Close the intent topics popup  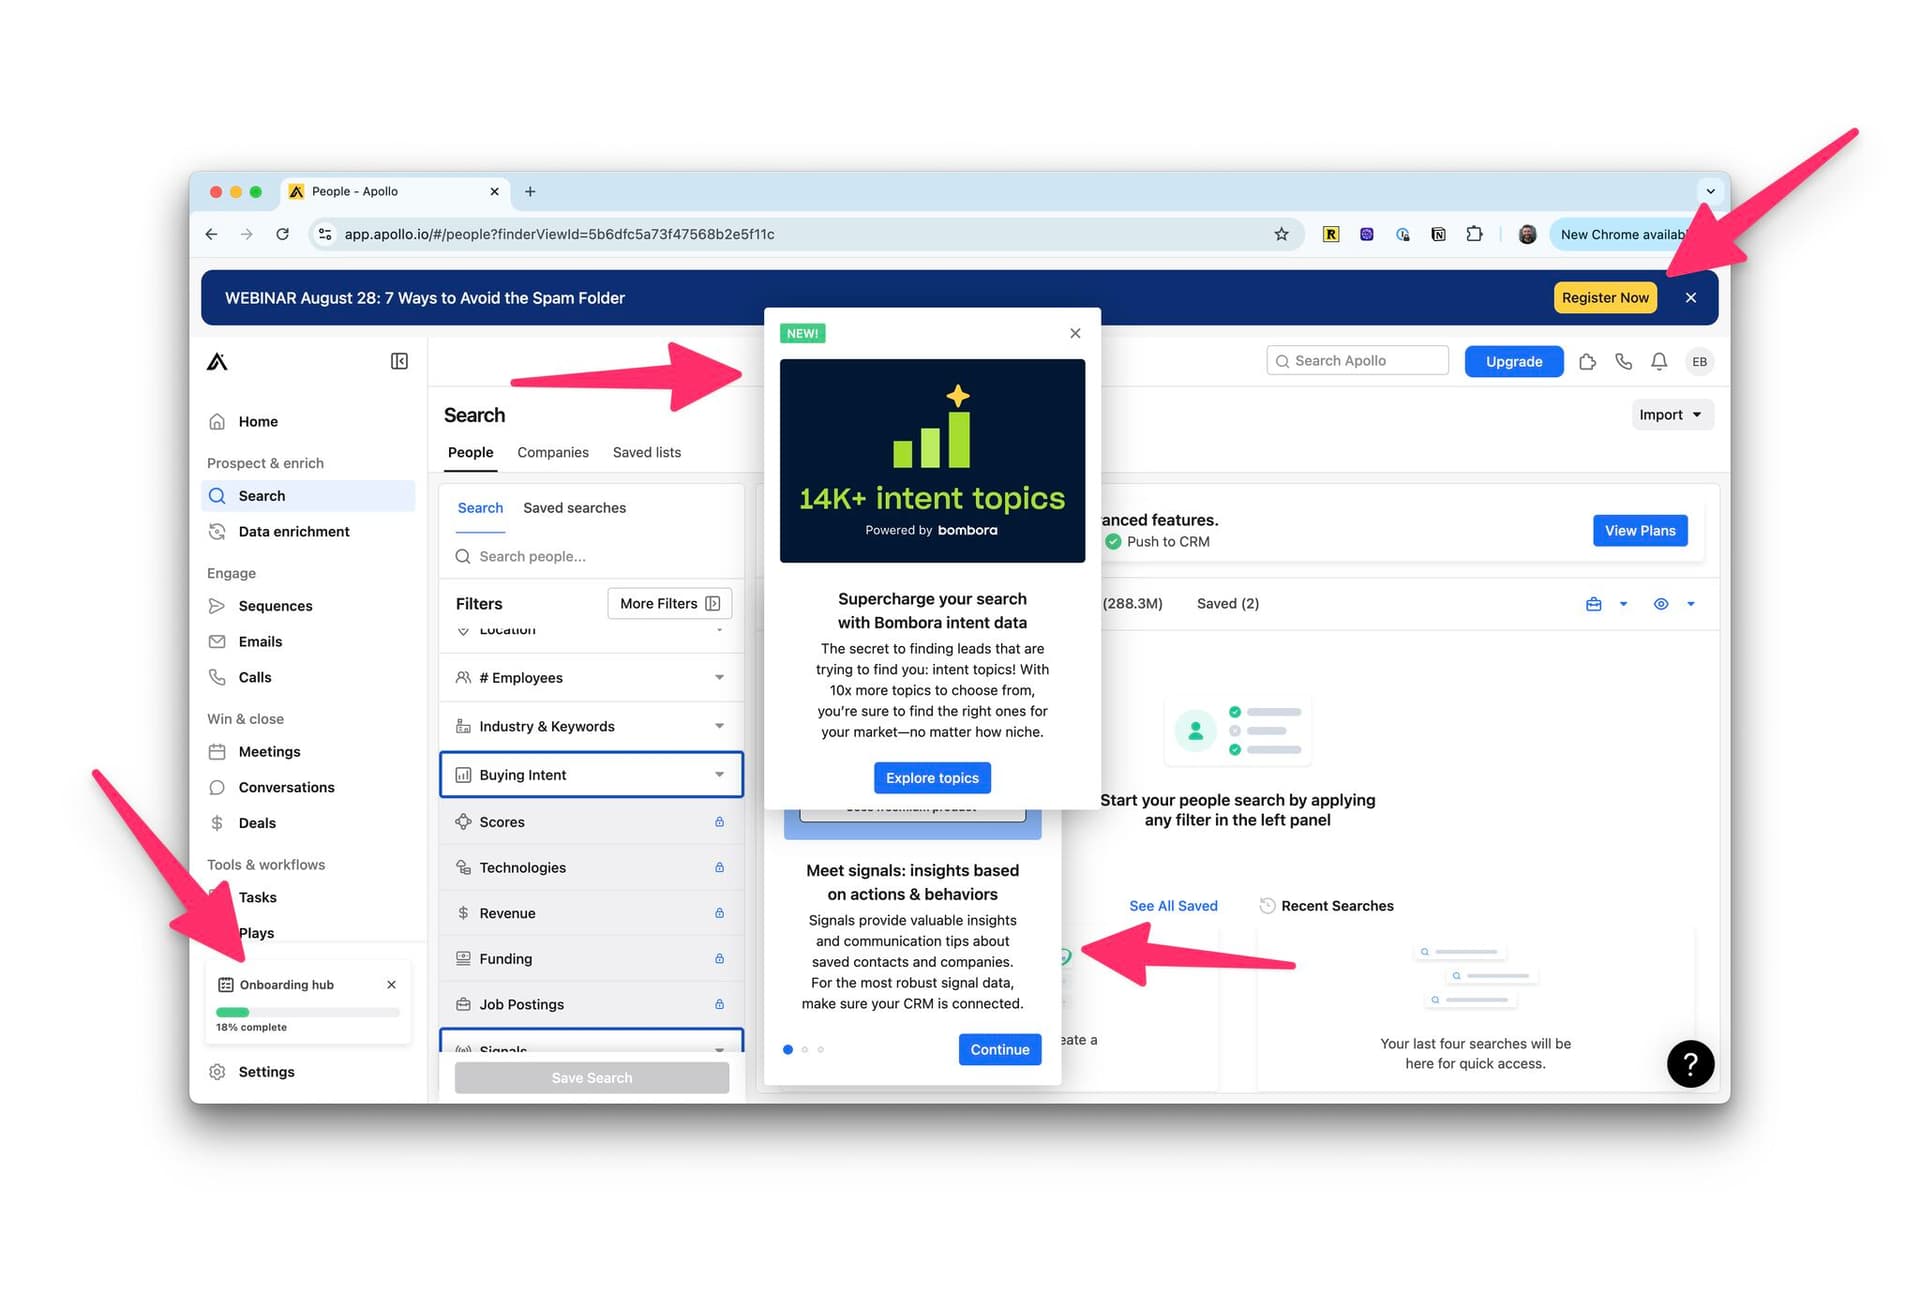pos(1075,333)
